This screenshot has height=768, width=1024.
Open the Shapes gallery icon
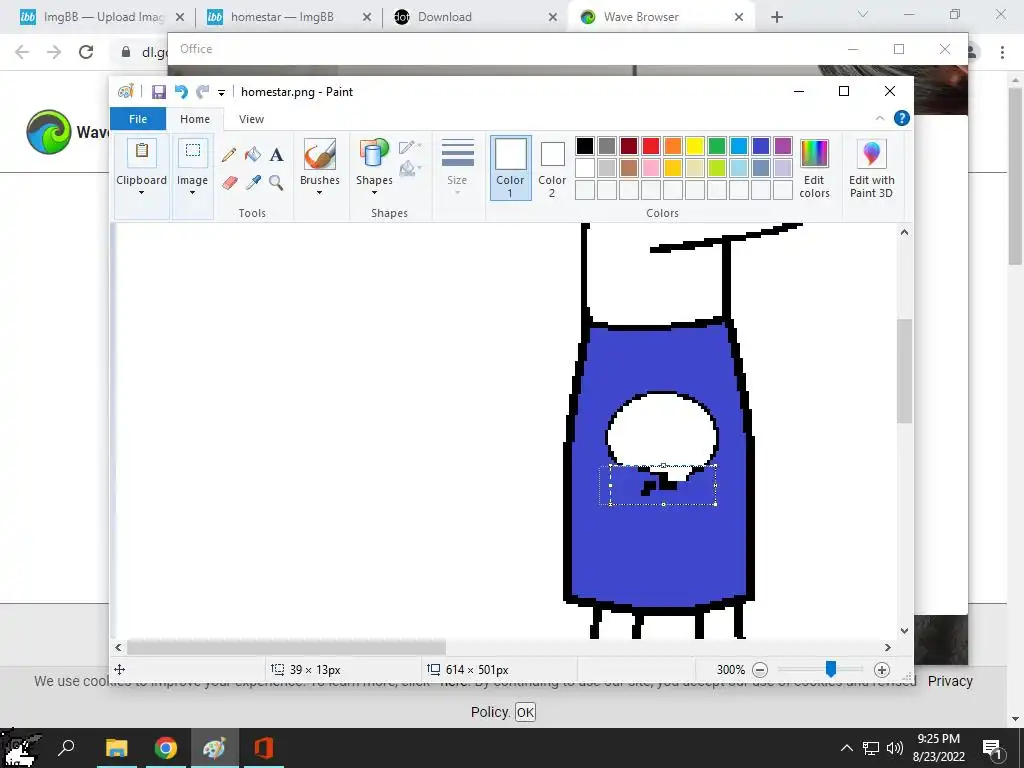point(374,154)
